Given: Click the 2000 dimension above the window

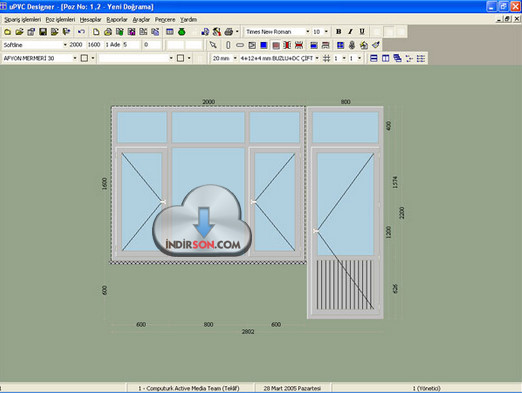Looking at the screenshot, I should (x=209, y=102).
